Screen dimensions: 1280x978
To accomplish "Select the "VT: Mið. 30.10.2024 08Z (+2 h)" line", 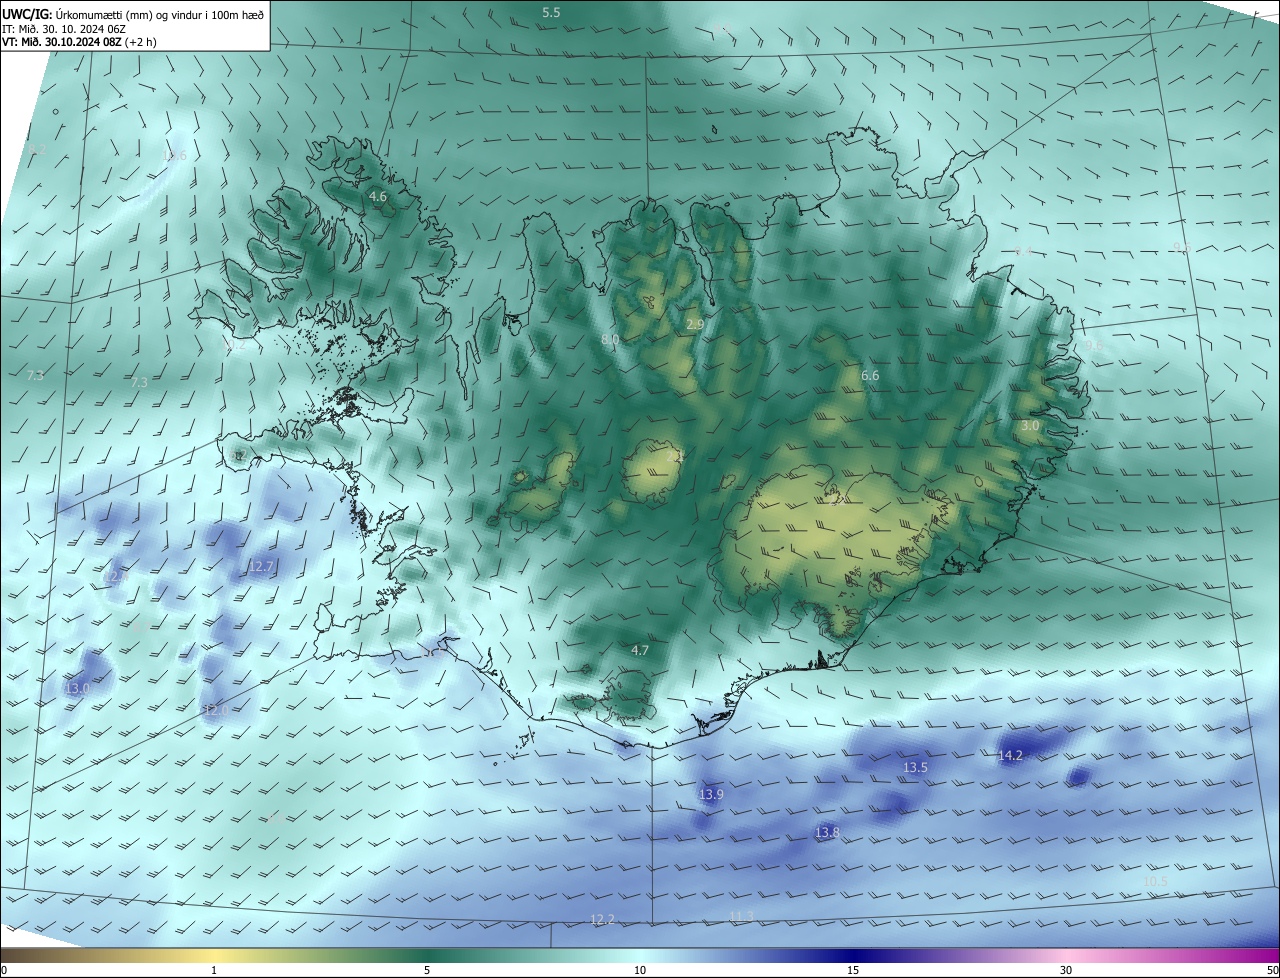I will click(x=79, y=42).
